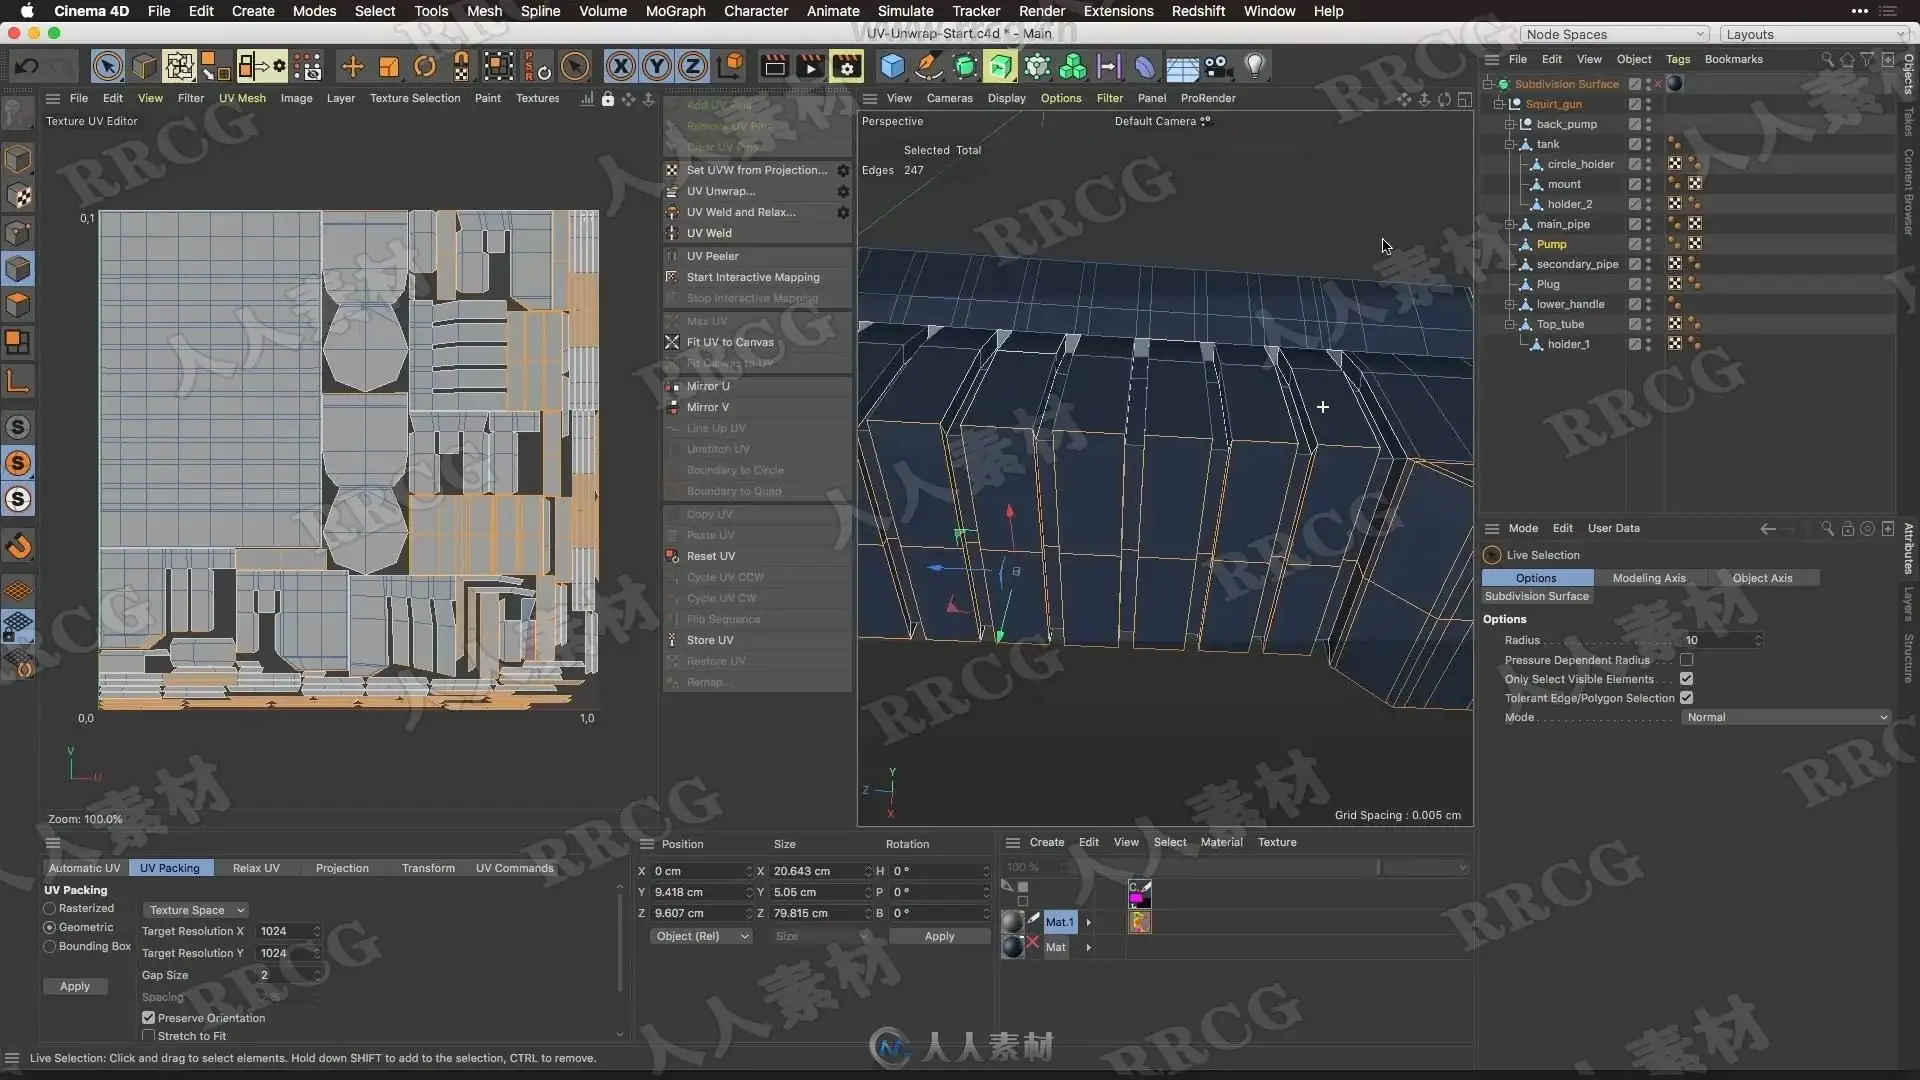Collapse the tank object tree node
Image resolution: width=1920 pixels, height=1080 pixels.
1509,144
